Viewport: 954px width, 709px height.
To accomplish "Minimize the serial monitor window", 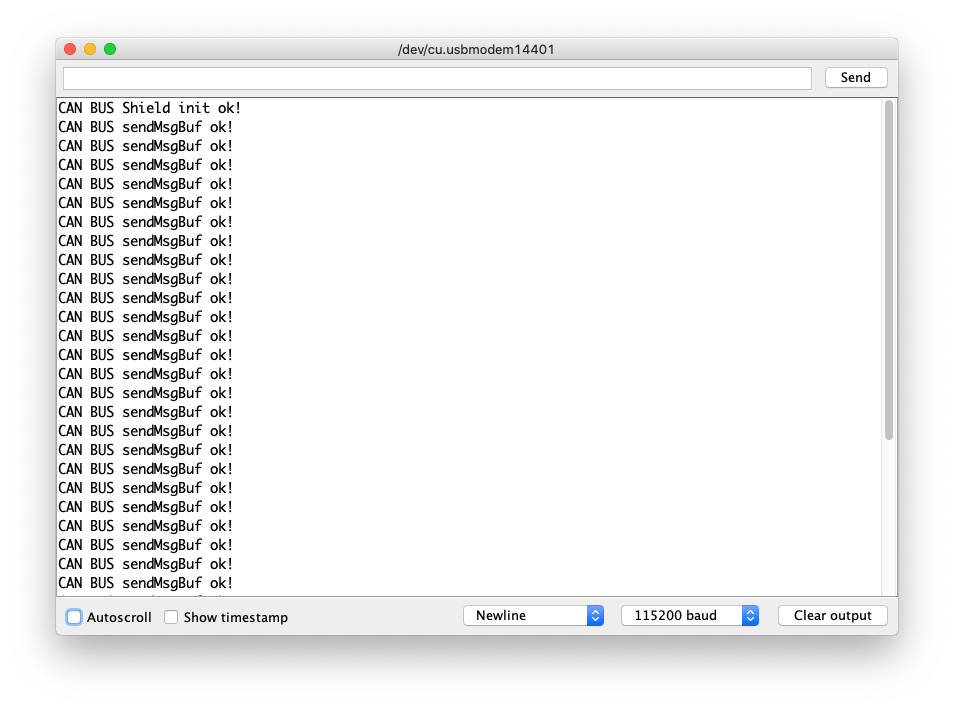I will (90, 49).
